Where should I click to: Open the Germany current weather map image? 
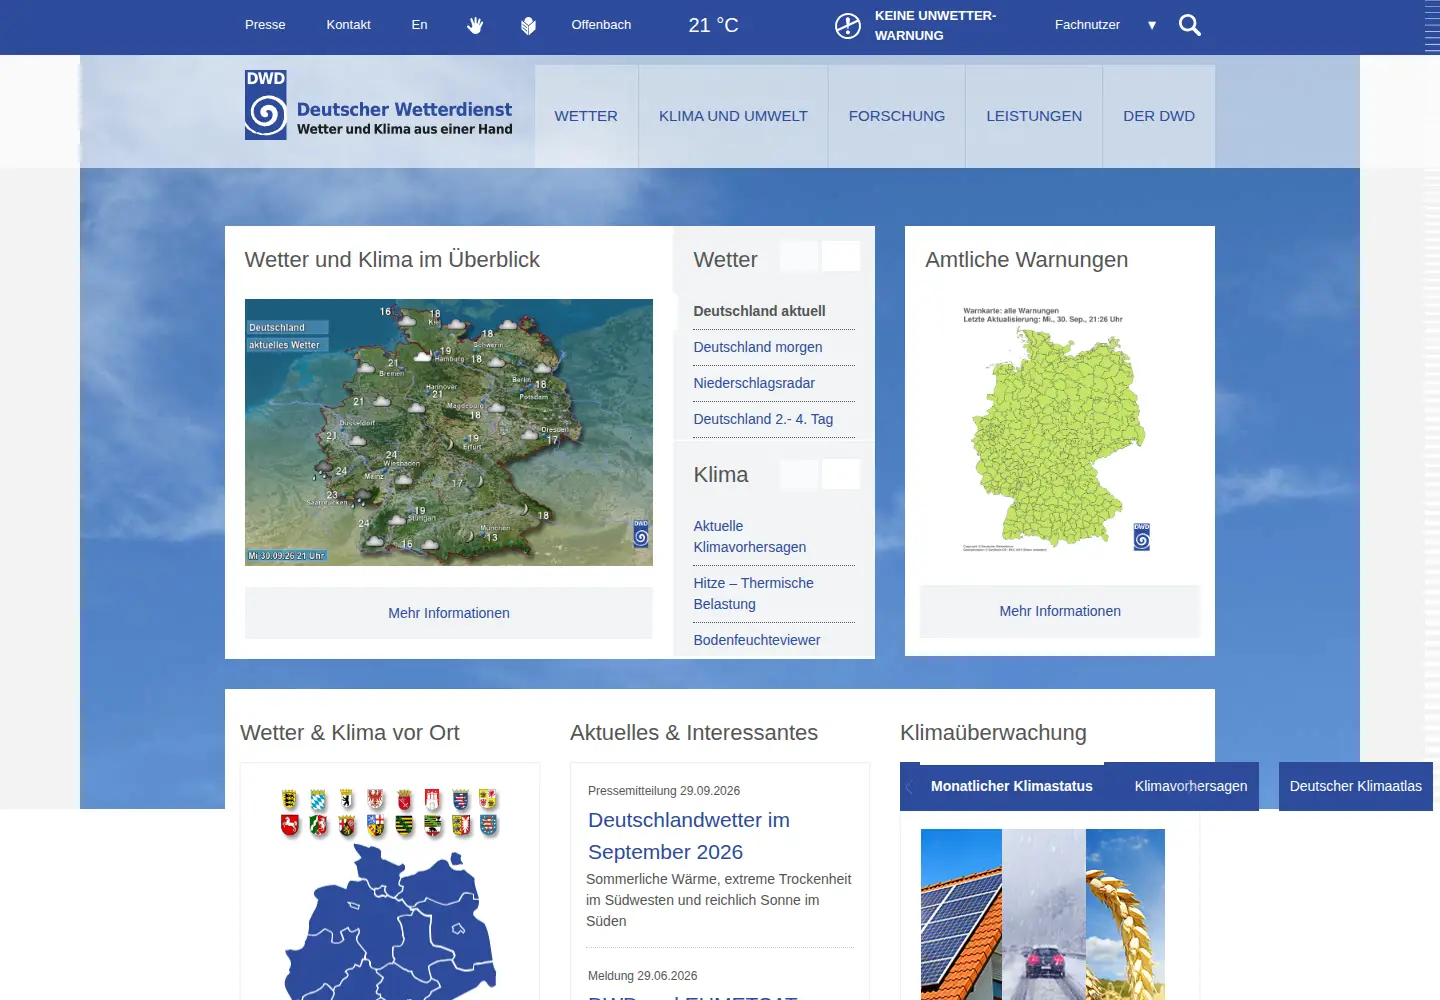pos(449,432)
